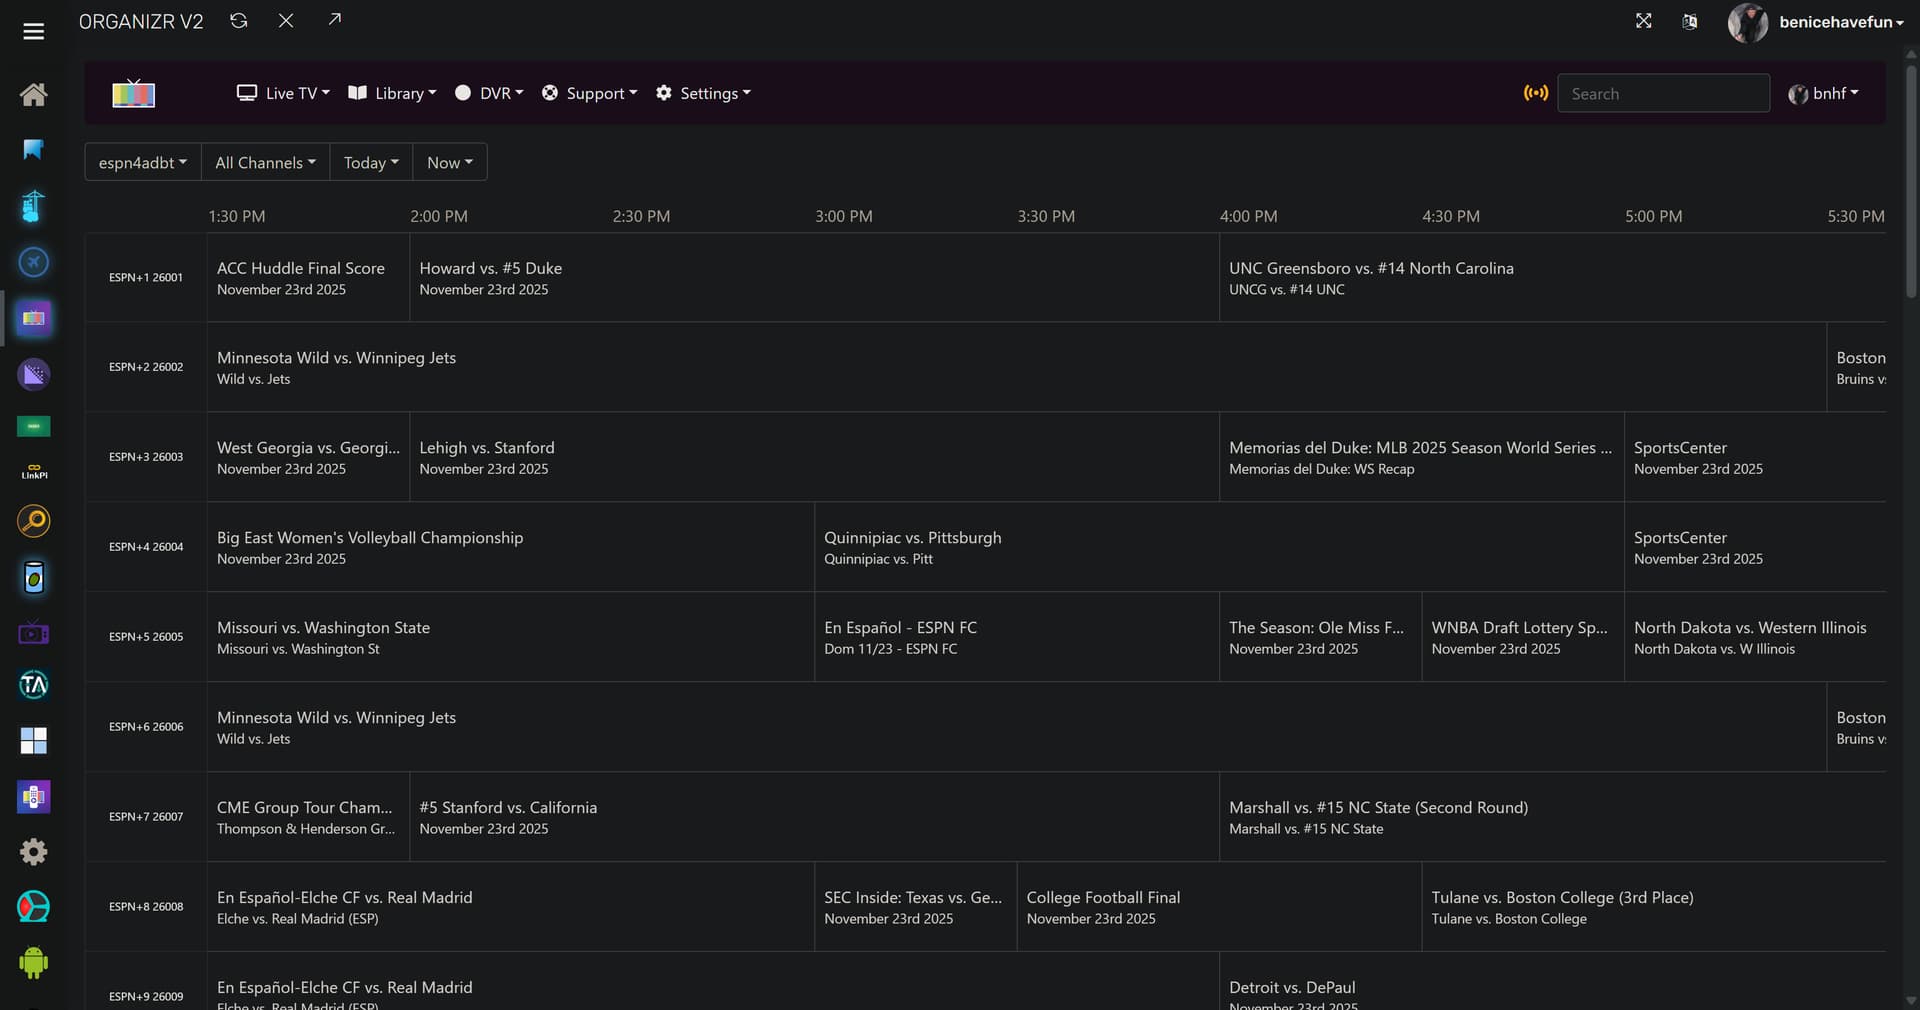
Task: Reload the current Organizr tab
Action: 238,21
